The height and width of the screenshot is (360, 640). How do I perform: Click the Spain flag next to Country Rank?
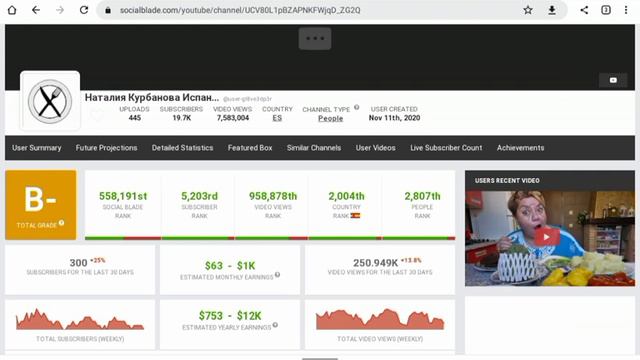[355, 216]
